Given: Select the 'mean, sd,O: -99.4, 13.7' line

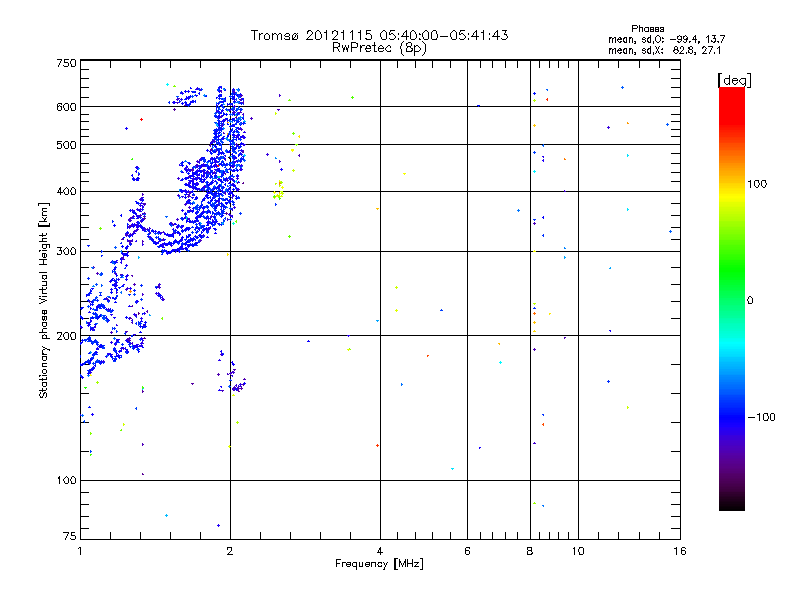Looking at the screenshot, I should click(666, 39).
